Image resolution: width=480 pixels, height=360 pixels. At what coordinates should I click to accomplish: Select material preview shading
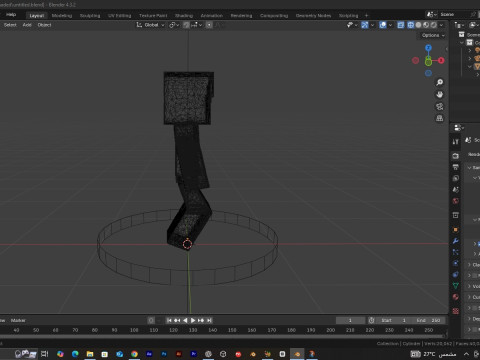pos(426,25)
